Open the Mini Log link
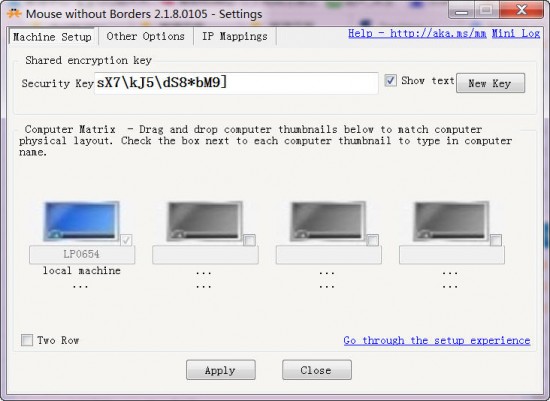 tap(516, 33)
